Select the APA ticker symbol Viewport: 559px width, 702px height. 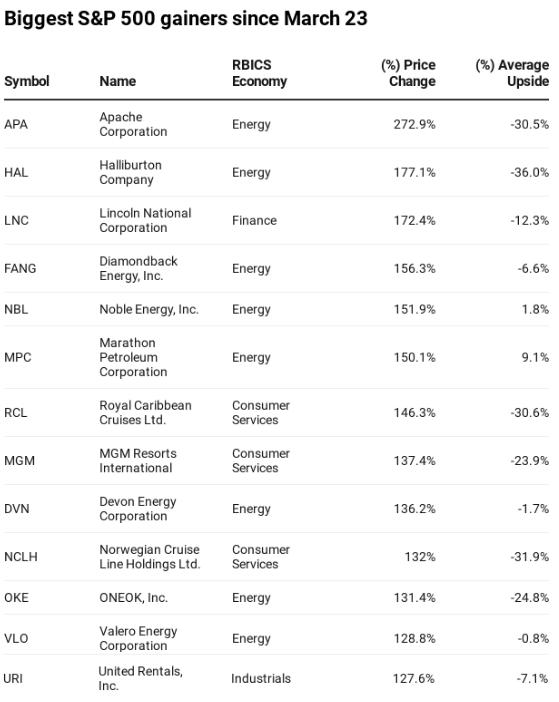[x=16, y=124]
